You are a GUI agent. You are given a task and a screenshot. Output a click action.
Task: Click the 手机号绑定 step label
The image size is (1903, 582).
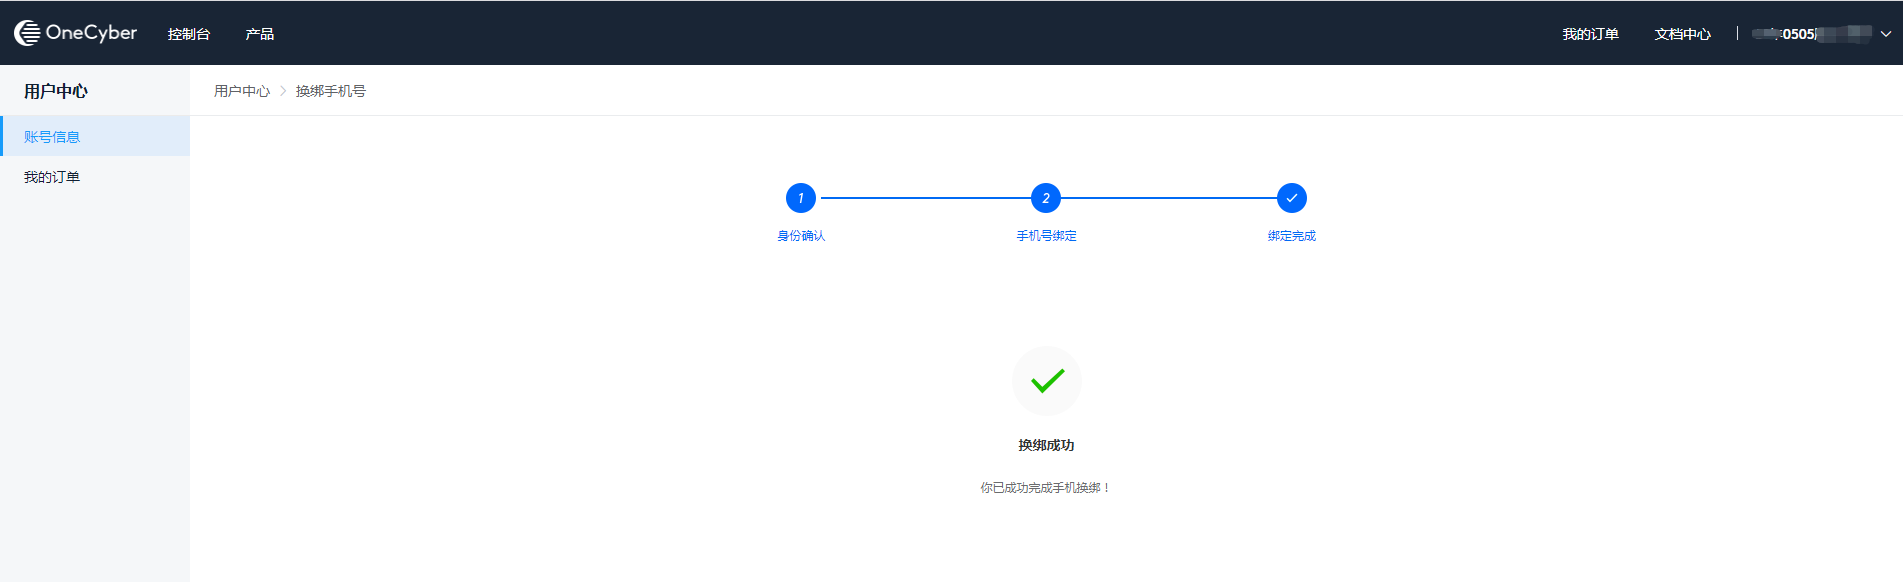[1046, 236]
